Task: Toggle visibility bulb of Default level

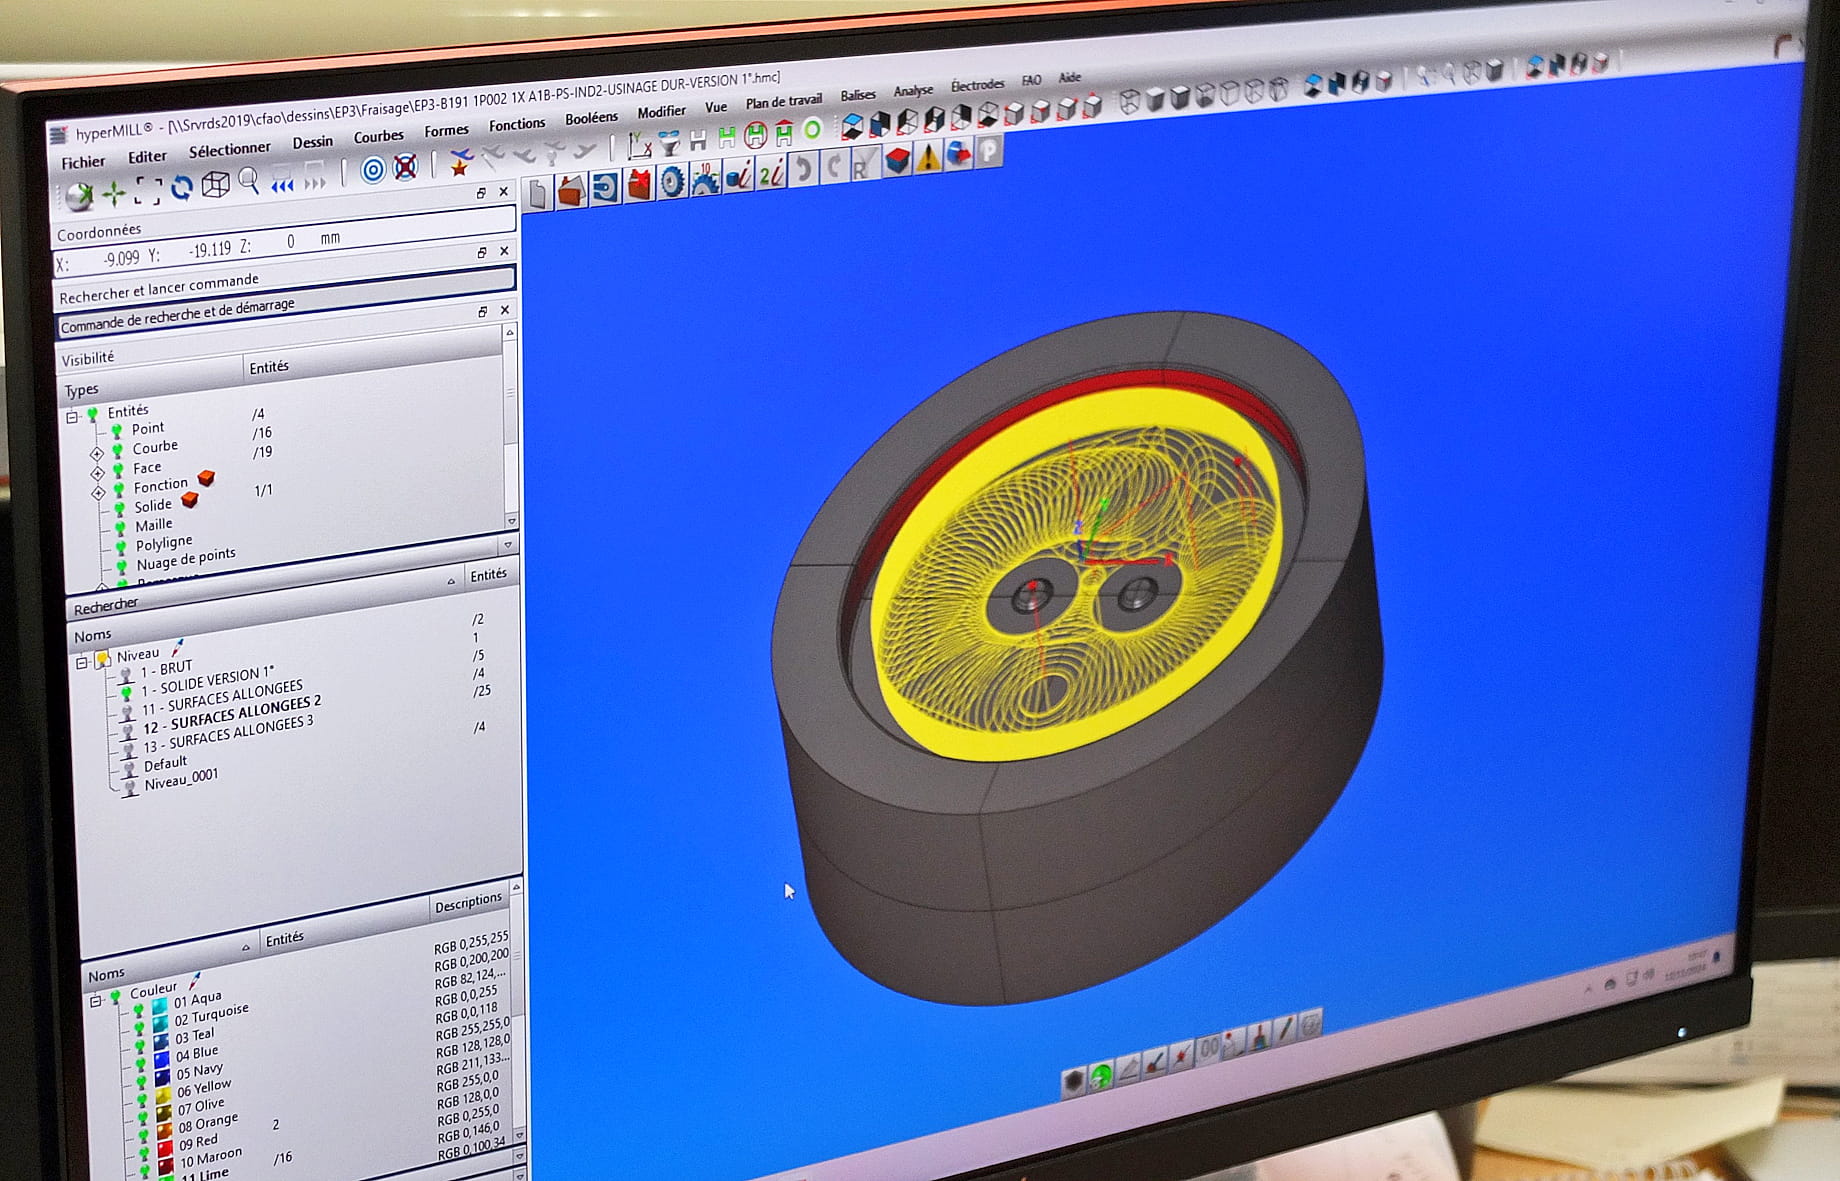Action: (x=129, y=768)
